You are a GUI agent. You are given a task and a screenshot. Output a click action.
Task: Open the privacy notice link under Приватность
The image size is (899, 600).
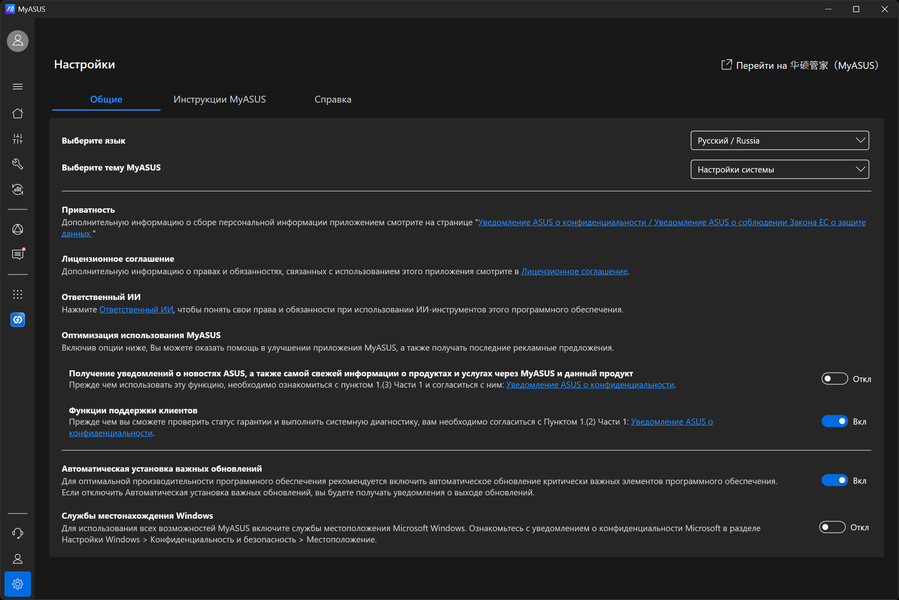(x=463, y=228)
